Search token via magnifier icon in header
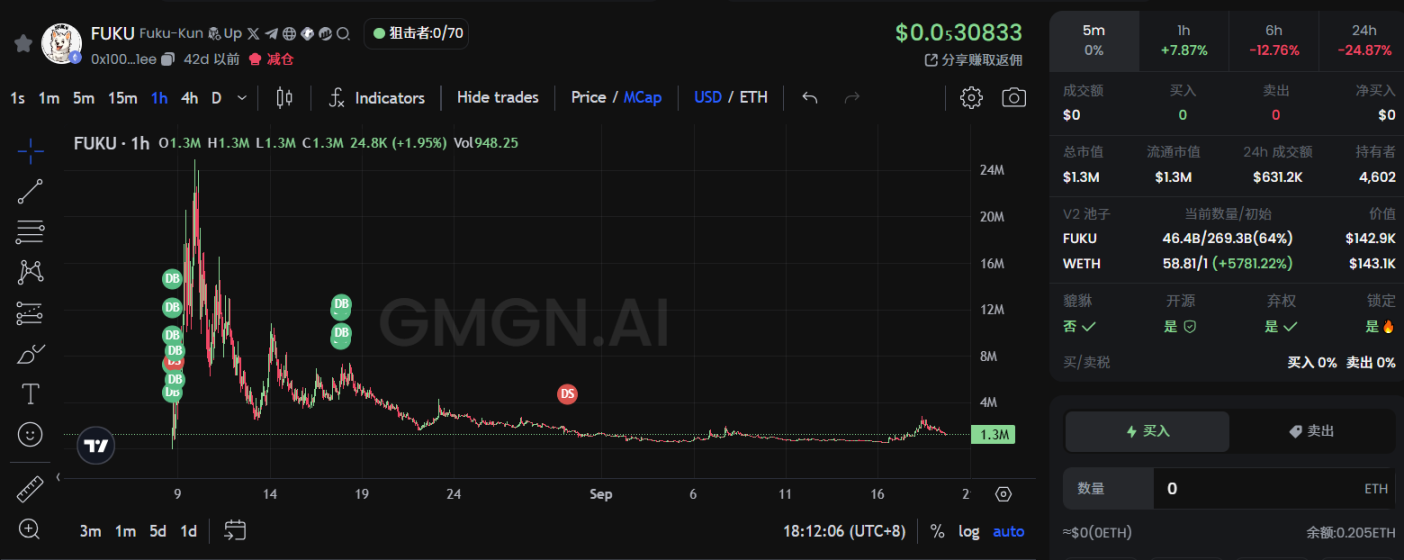 (343, 34)
